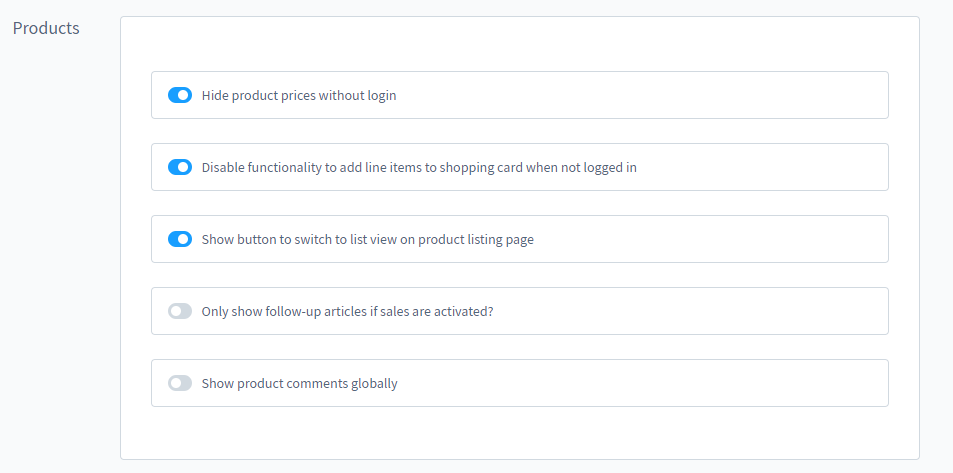This screenshot has height=473, width=953.
Task: Click empty right side of product comments row
Action: coord(750,383)
